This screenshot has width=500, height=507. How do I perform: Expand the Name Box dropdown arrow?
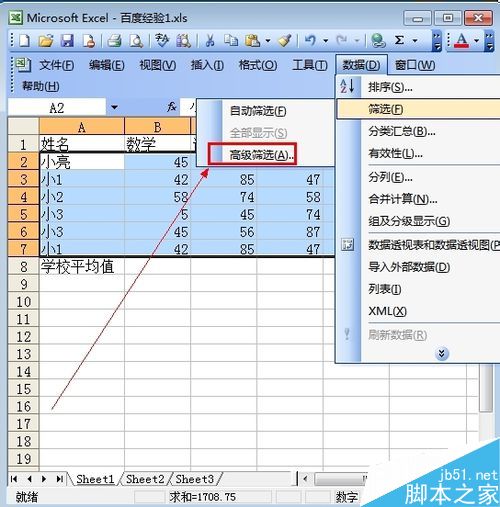pyautogui.click(x=114, y=108)
